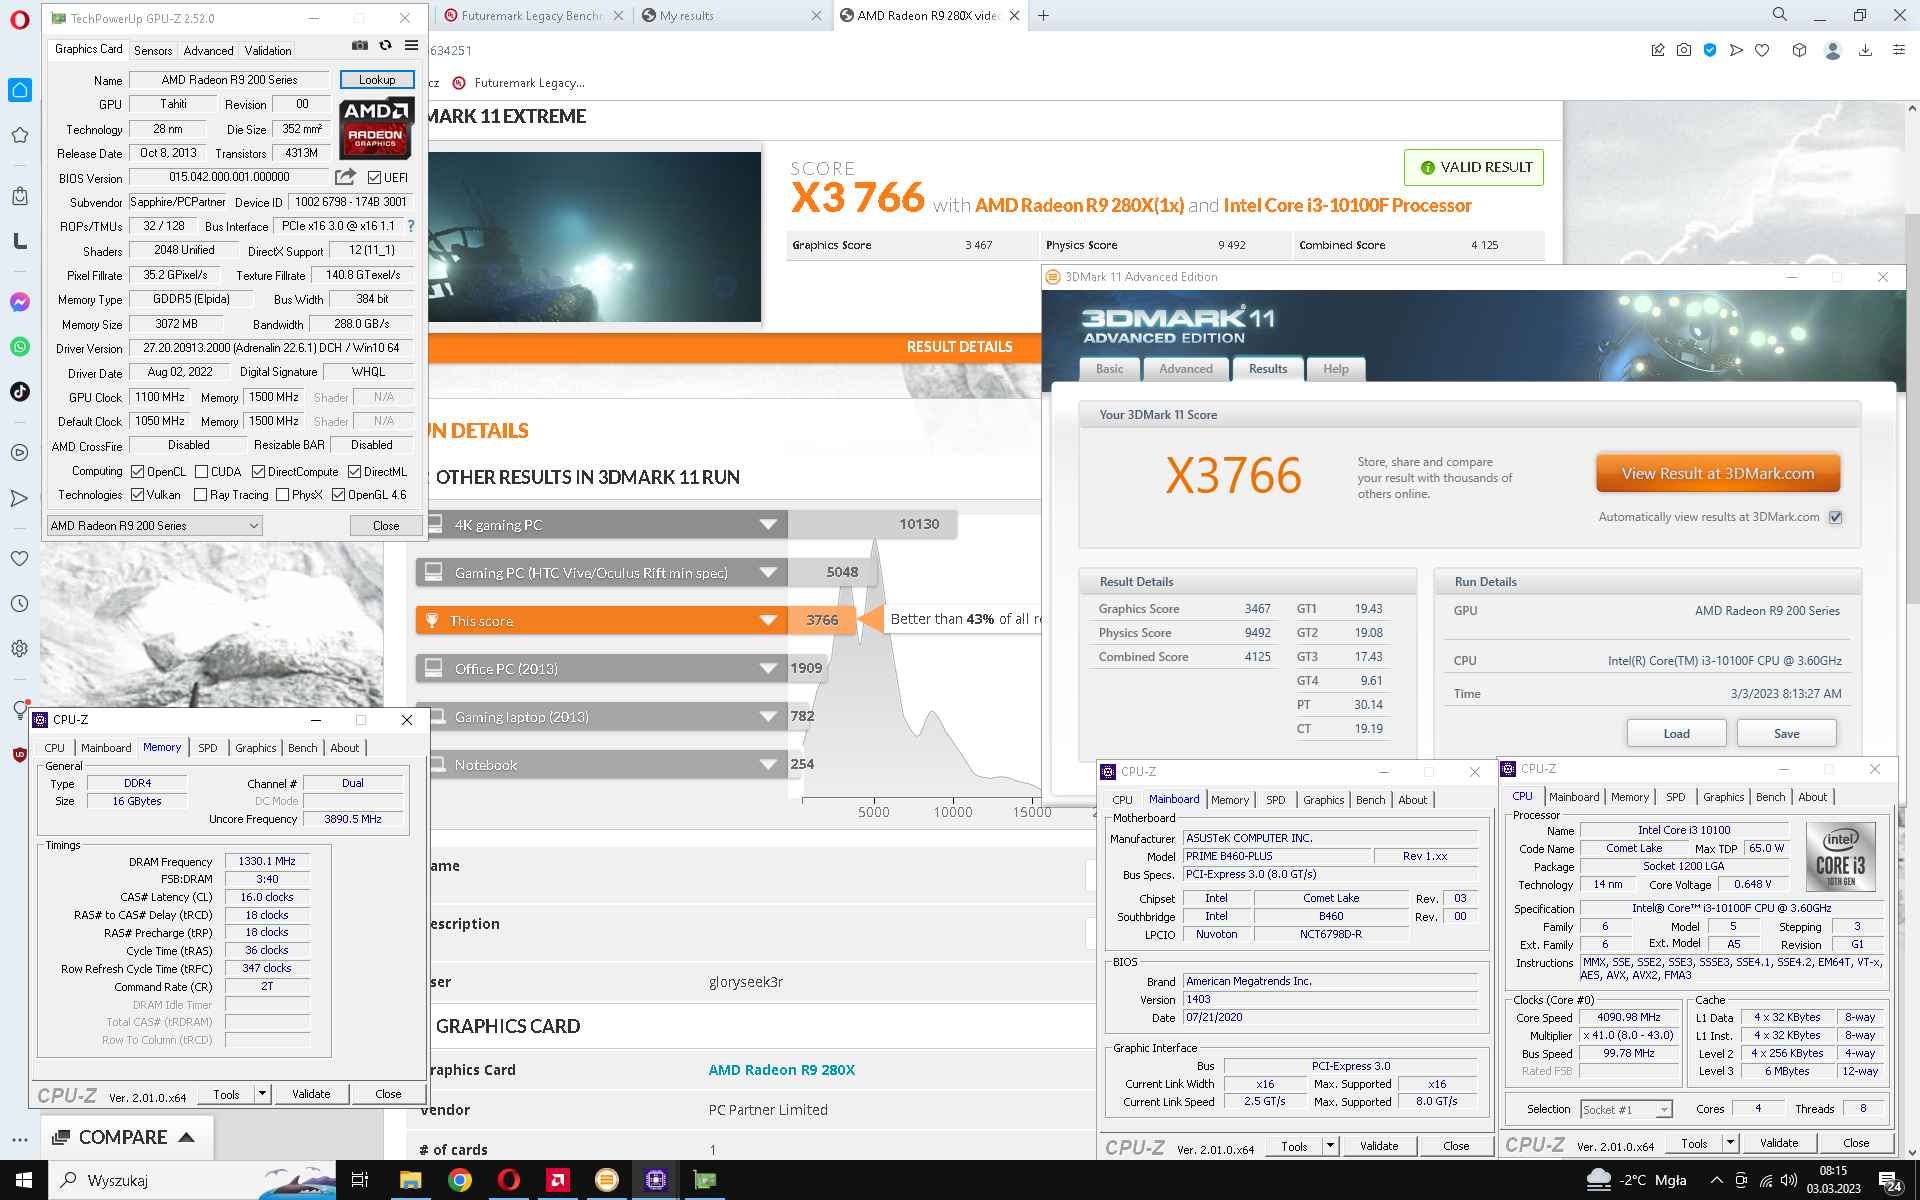Expand the Notebook result row

pyautogui.click(x=768, y=764)
